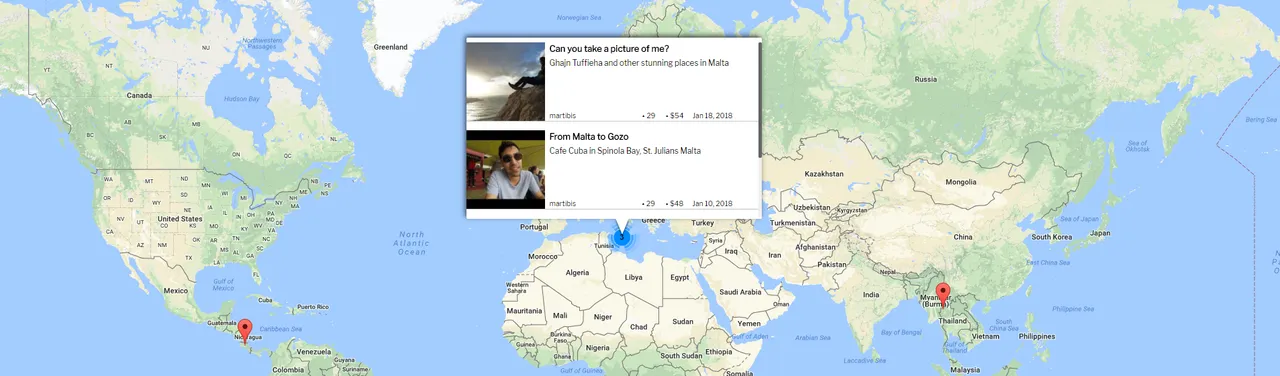1280x376 pixels.
Task: Click the 'Sudan' map label
Action: [683, 321]
